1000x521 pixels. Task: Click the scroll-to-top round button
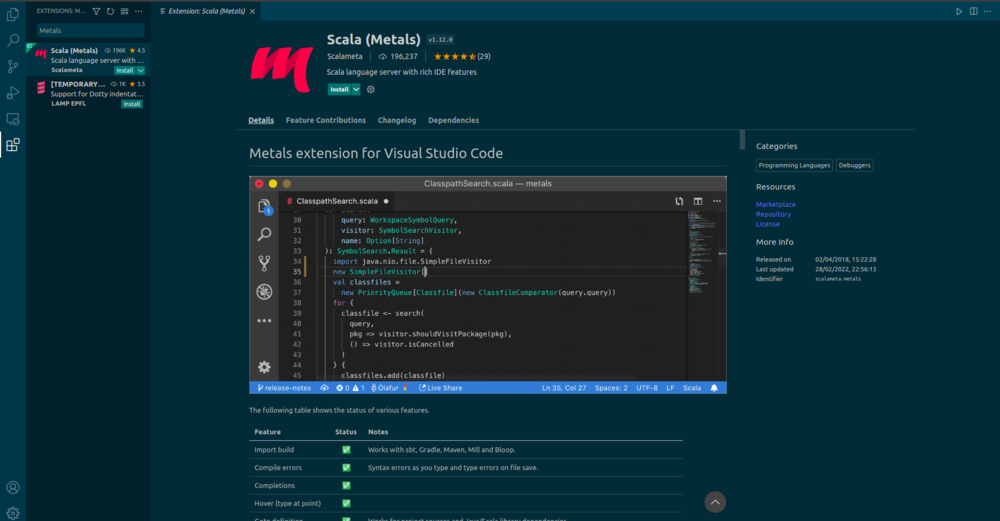pos(715,502)
